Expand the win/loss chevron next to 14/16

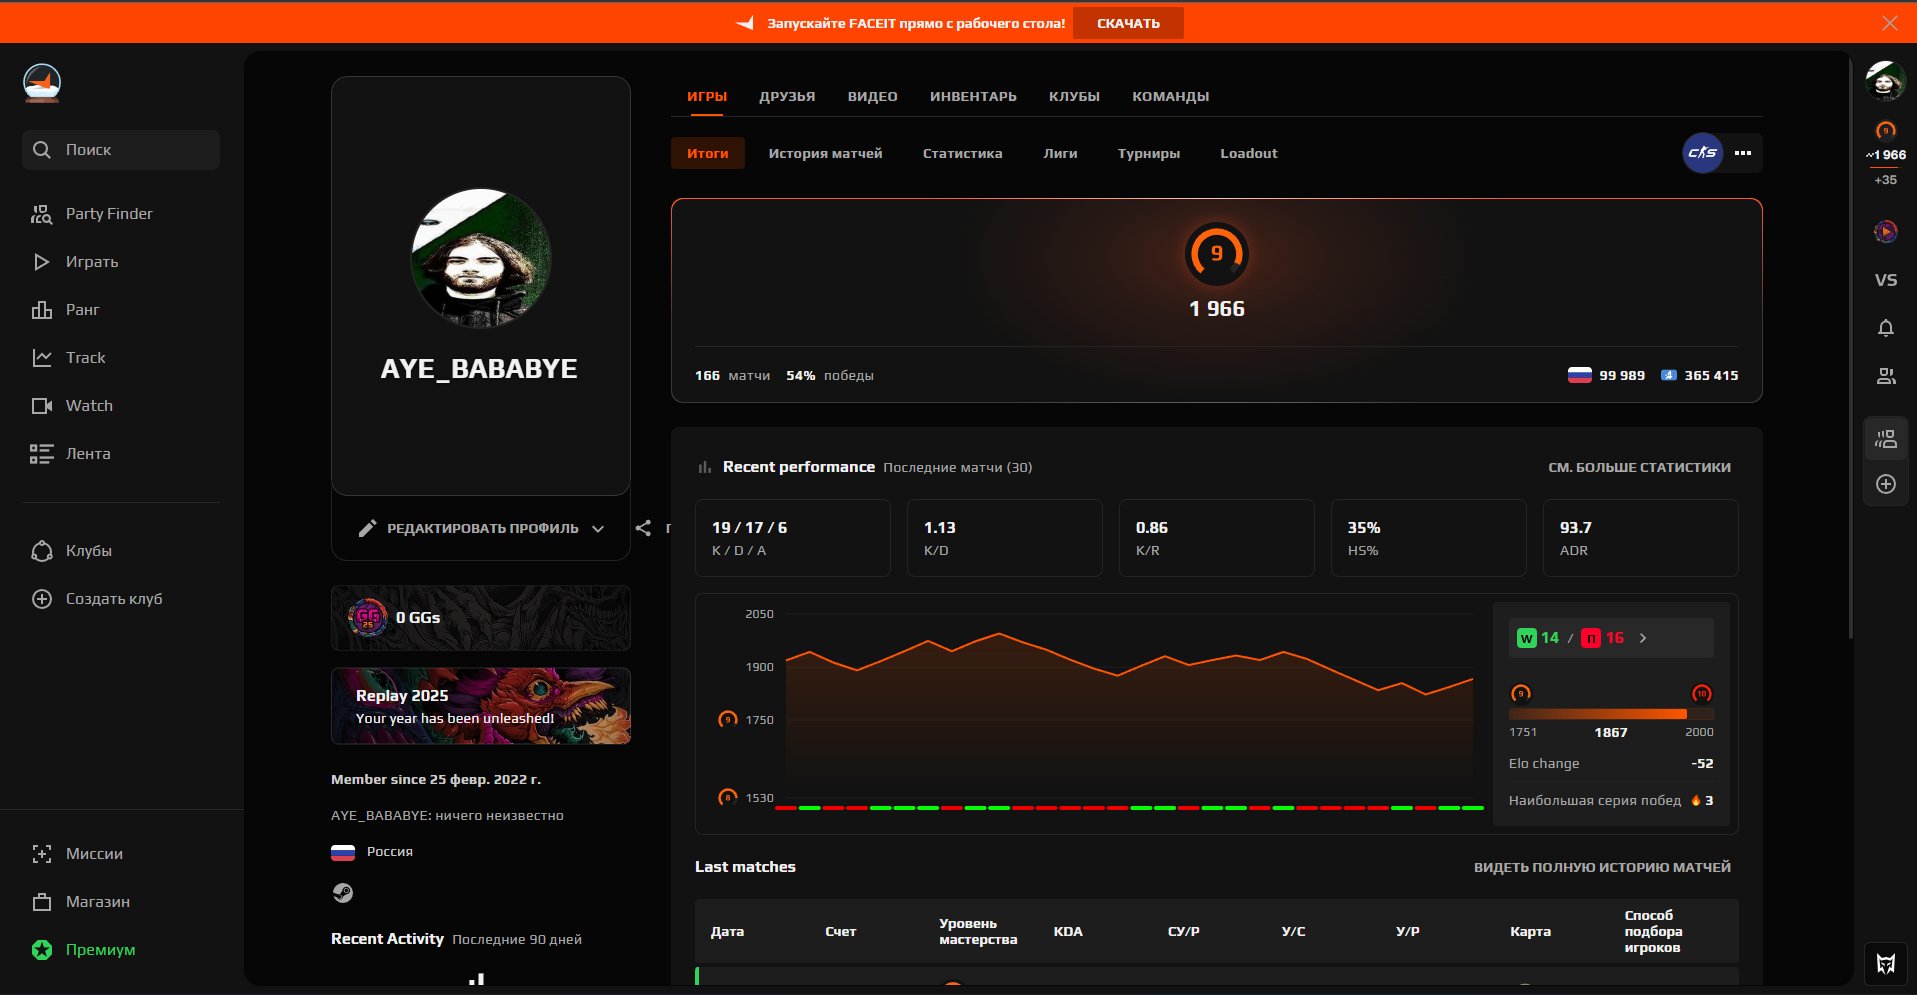pyautogui.click(x=1641, y=636)
